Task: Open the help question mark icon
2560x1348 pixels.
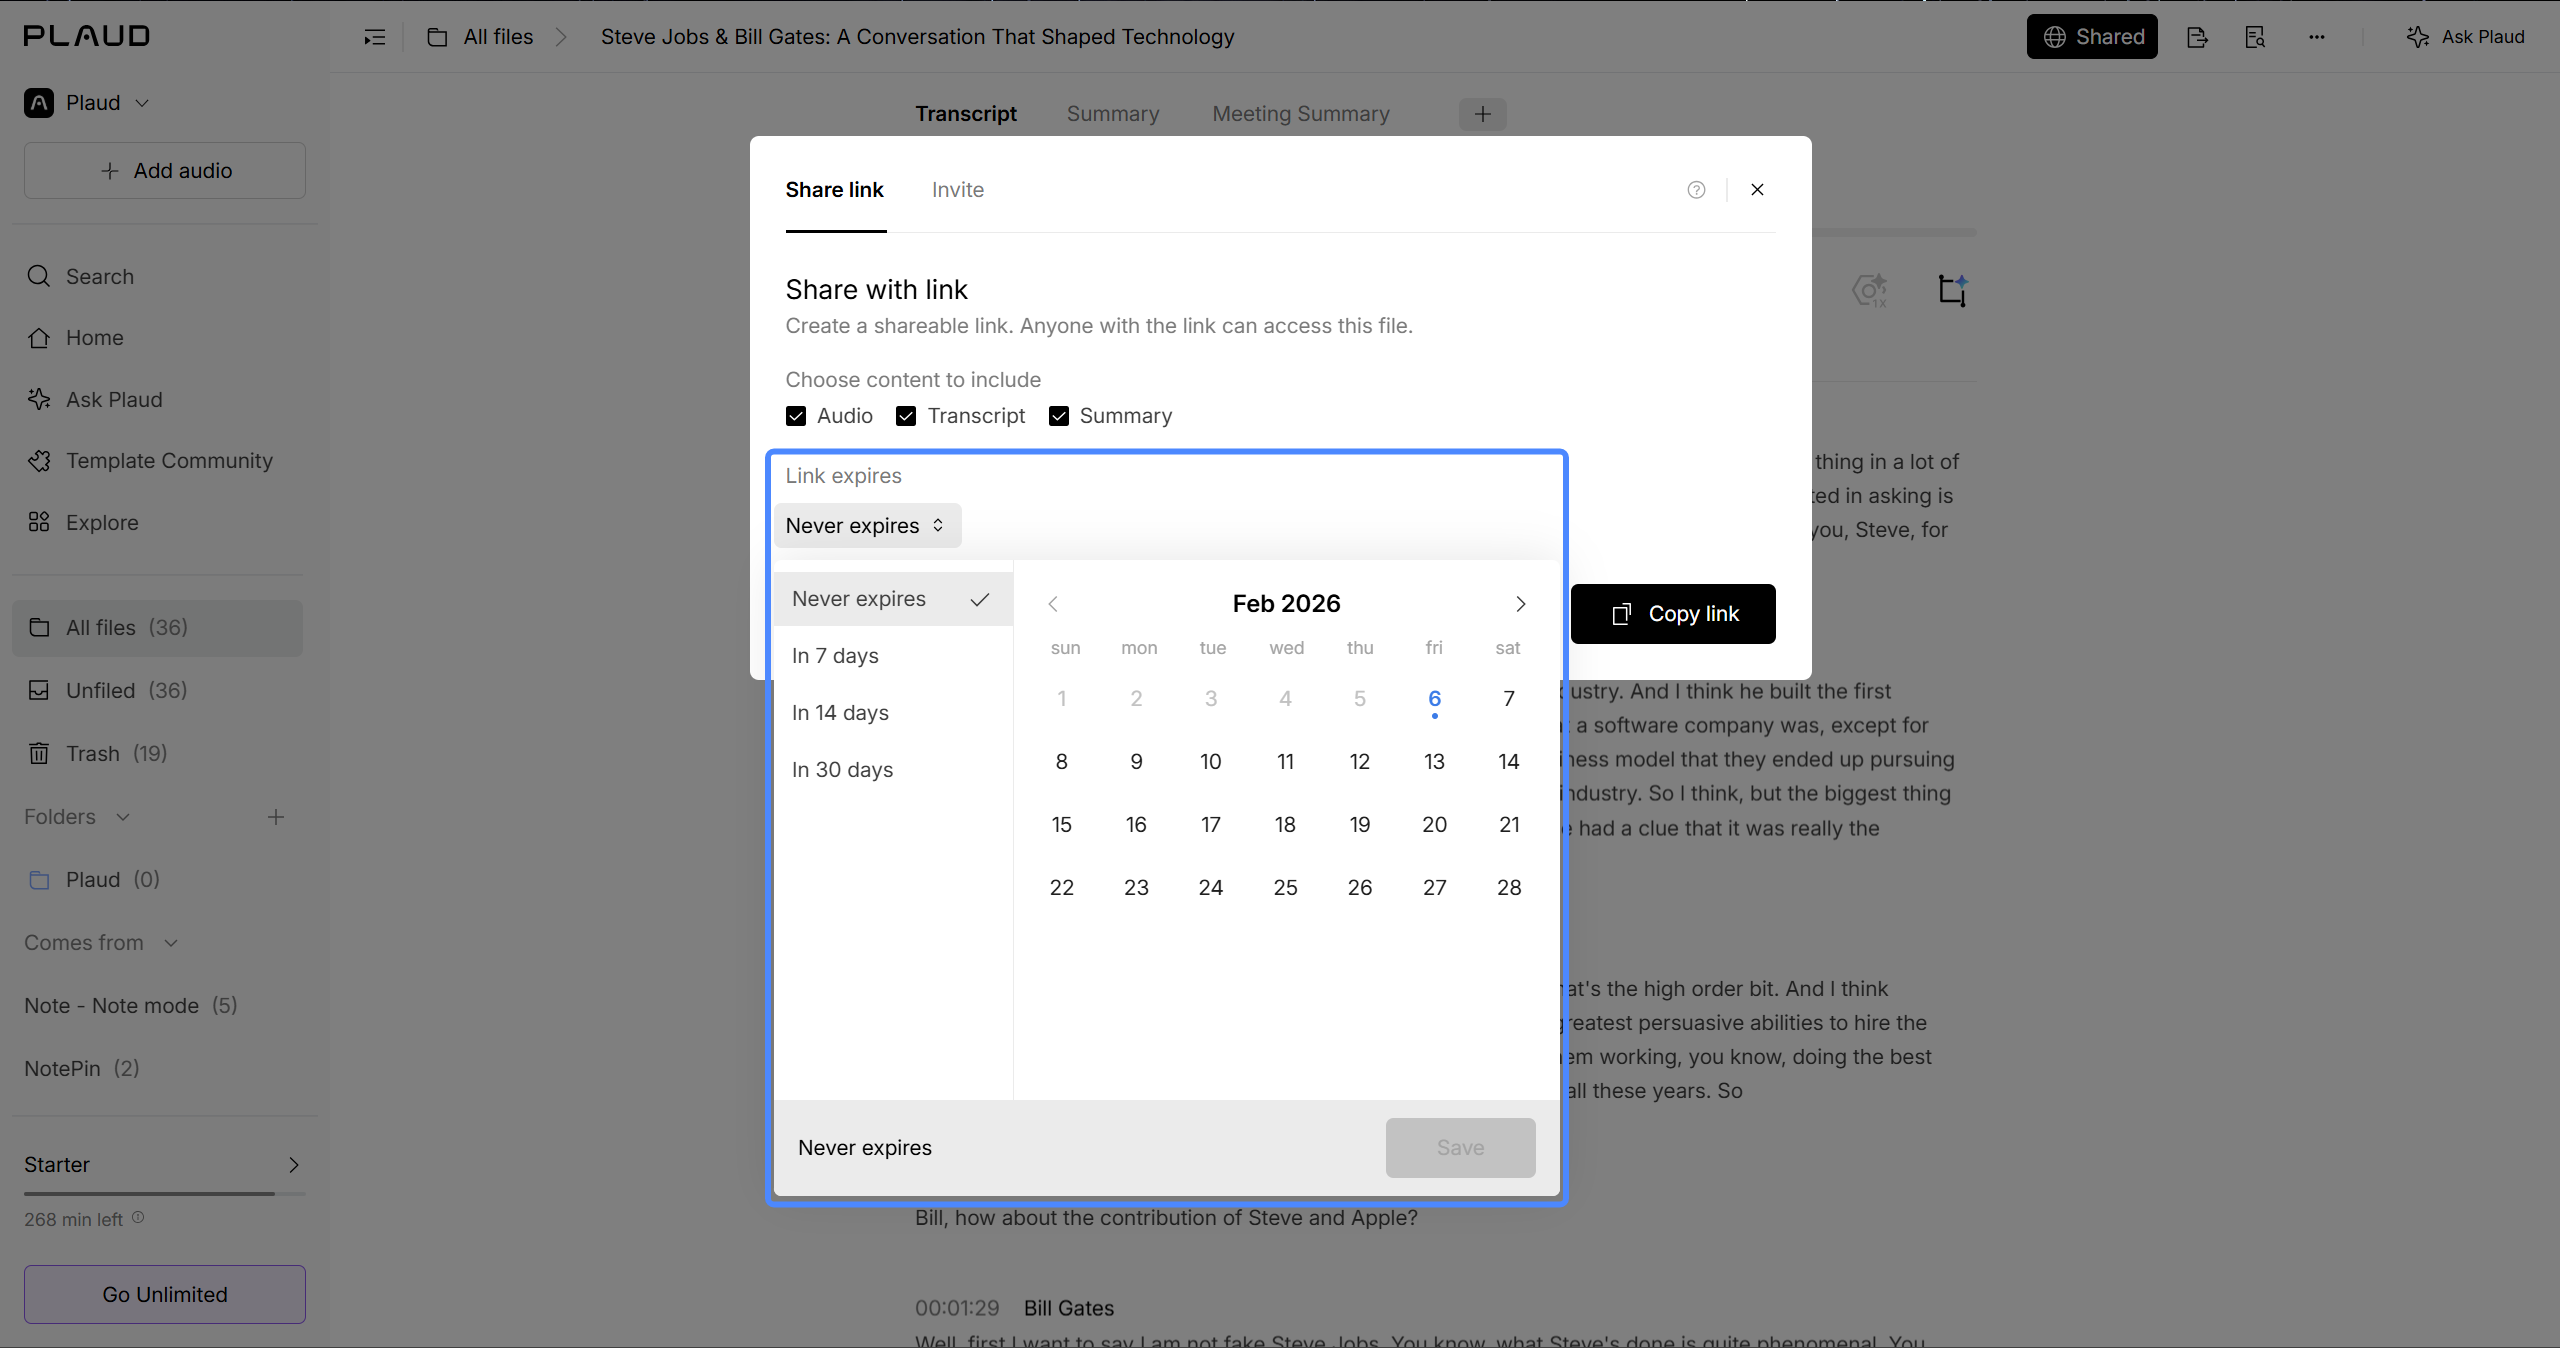Action: [1696, 190]
